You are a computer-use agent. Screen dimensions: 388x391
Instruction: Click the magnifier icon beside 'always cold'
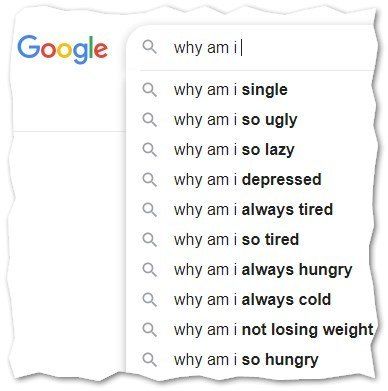[x=149, y=300]
